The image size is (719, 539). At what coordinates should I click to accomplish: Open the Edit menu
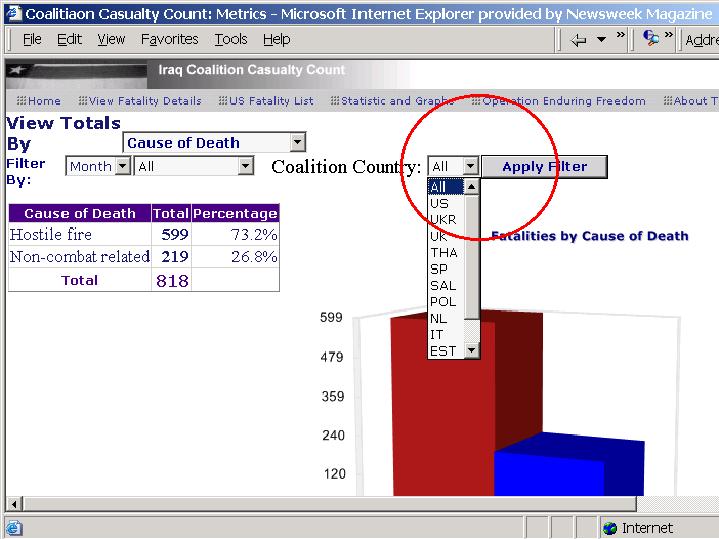point(69,39)
